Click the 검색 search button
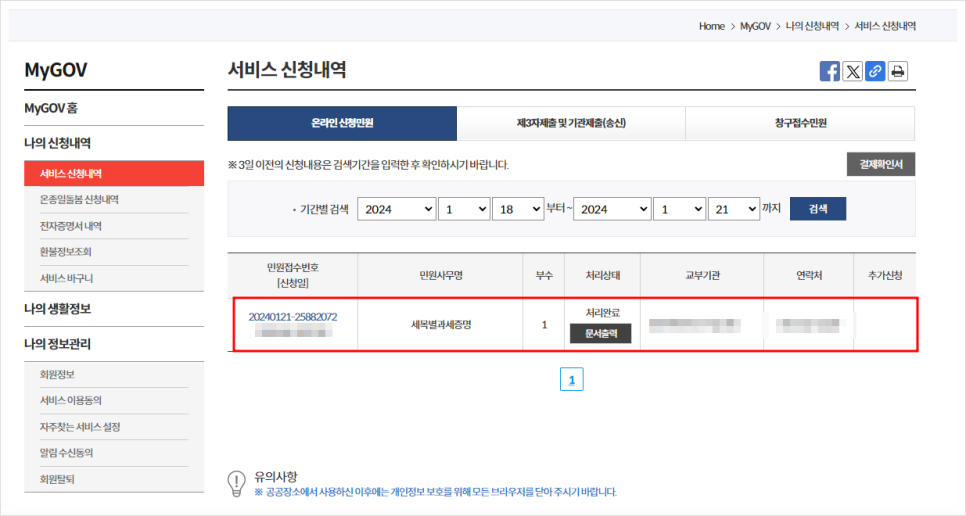 pos(818,209)
